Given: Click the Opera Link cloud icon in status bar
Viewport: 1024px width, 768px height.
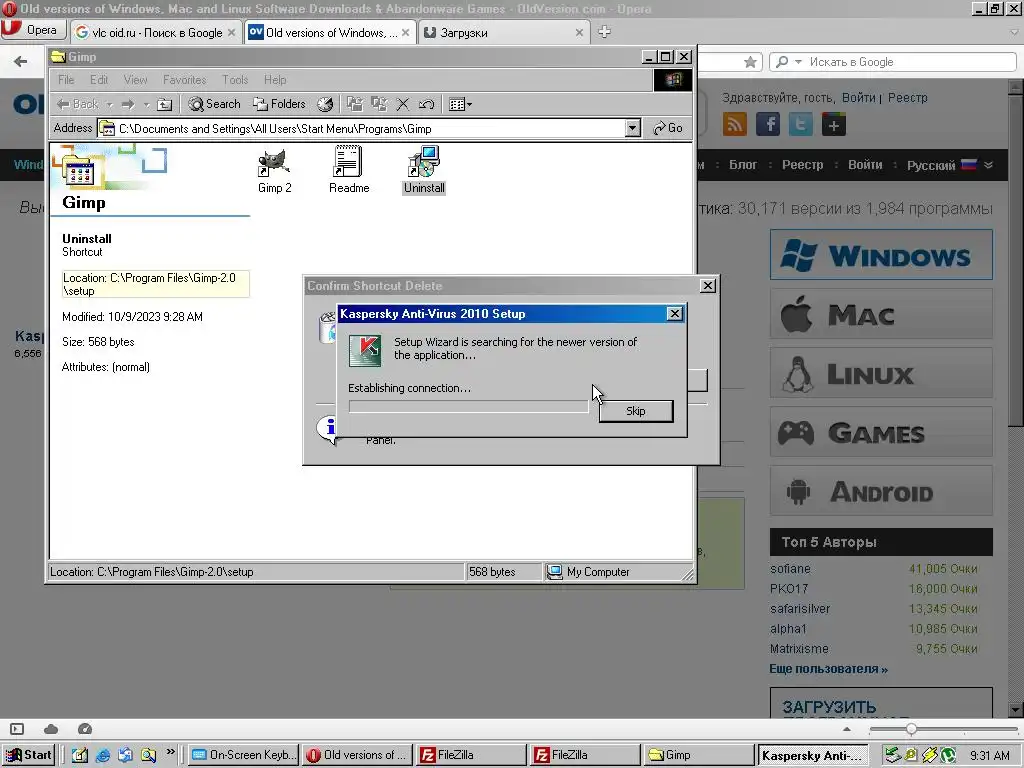Looking at the screenshot, I should click(x=51, y=729).
